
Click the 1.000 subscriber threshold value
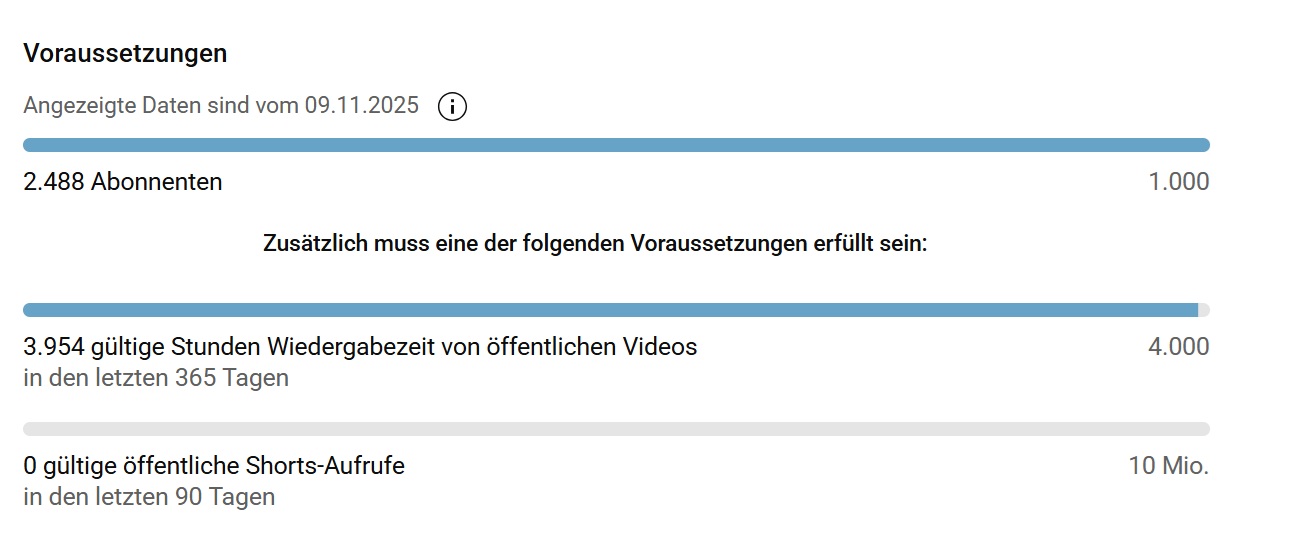pos(1179,182)
